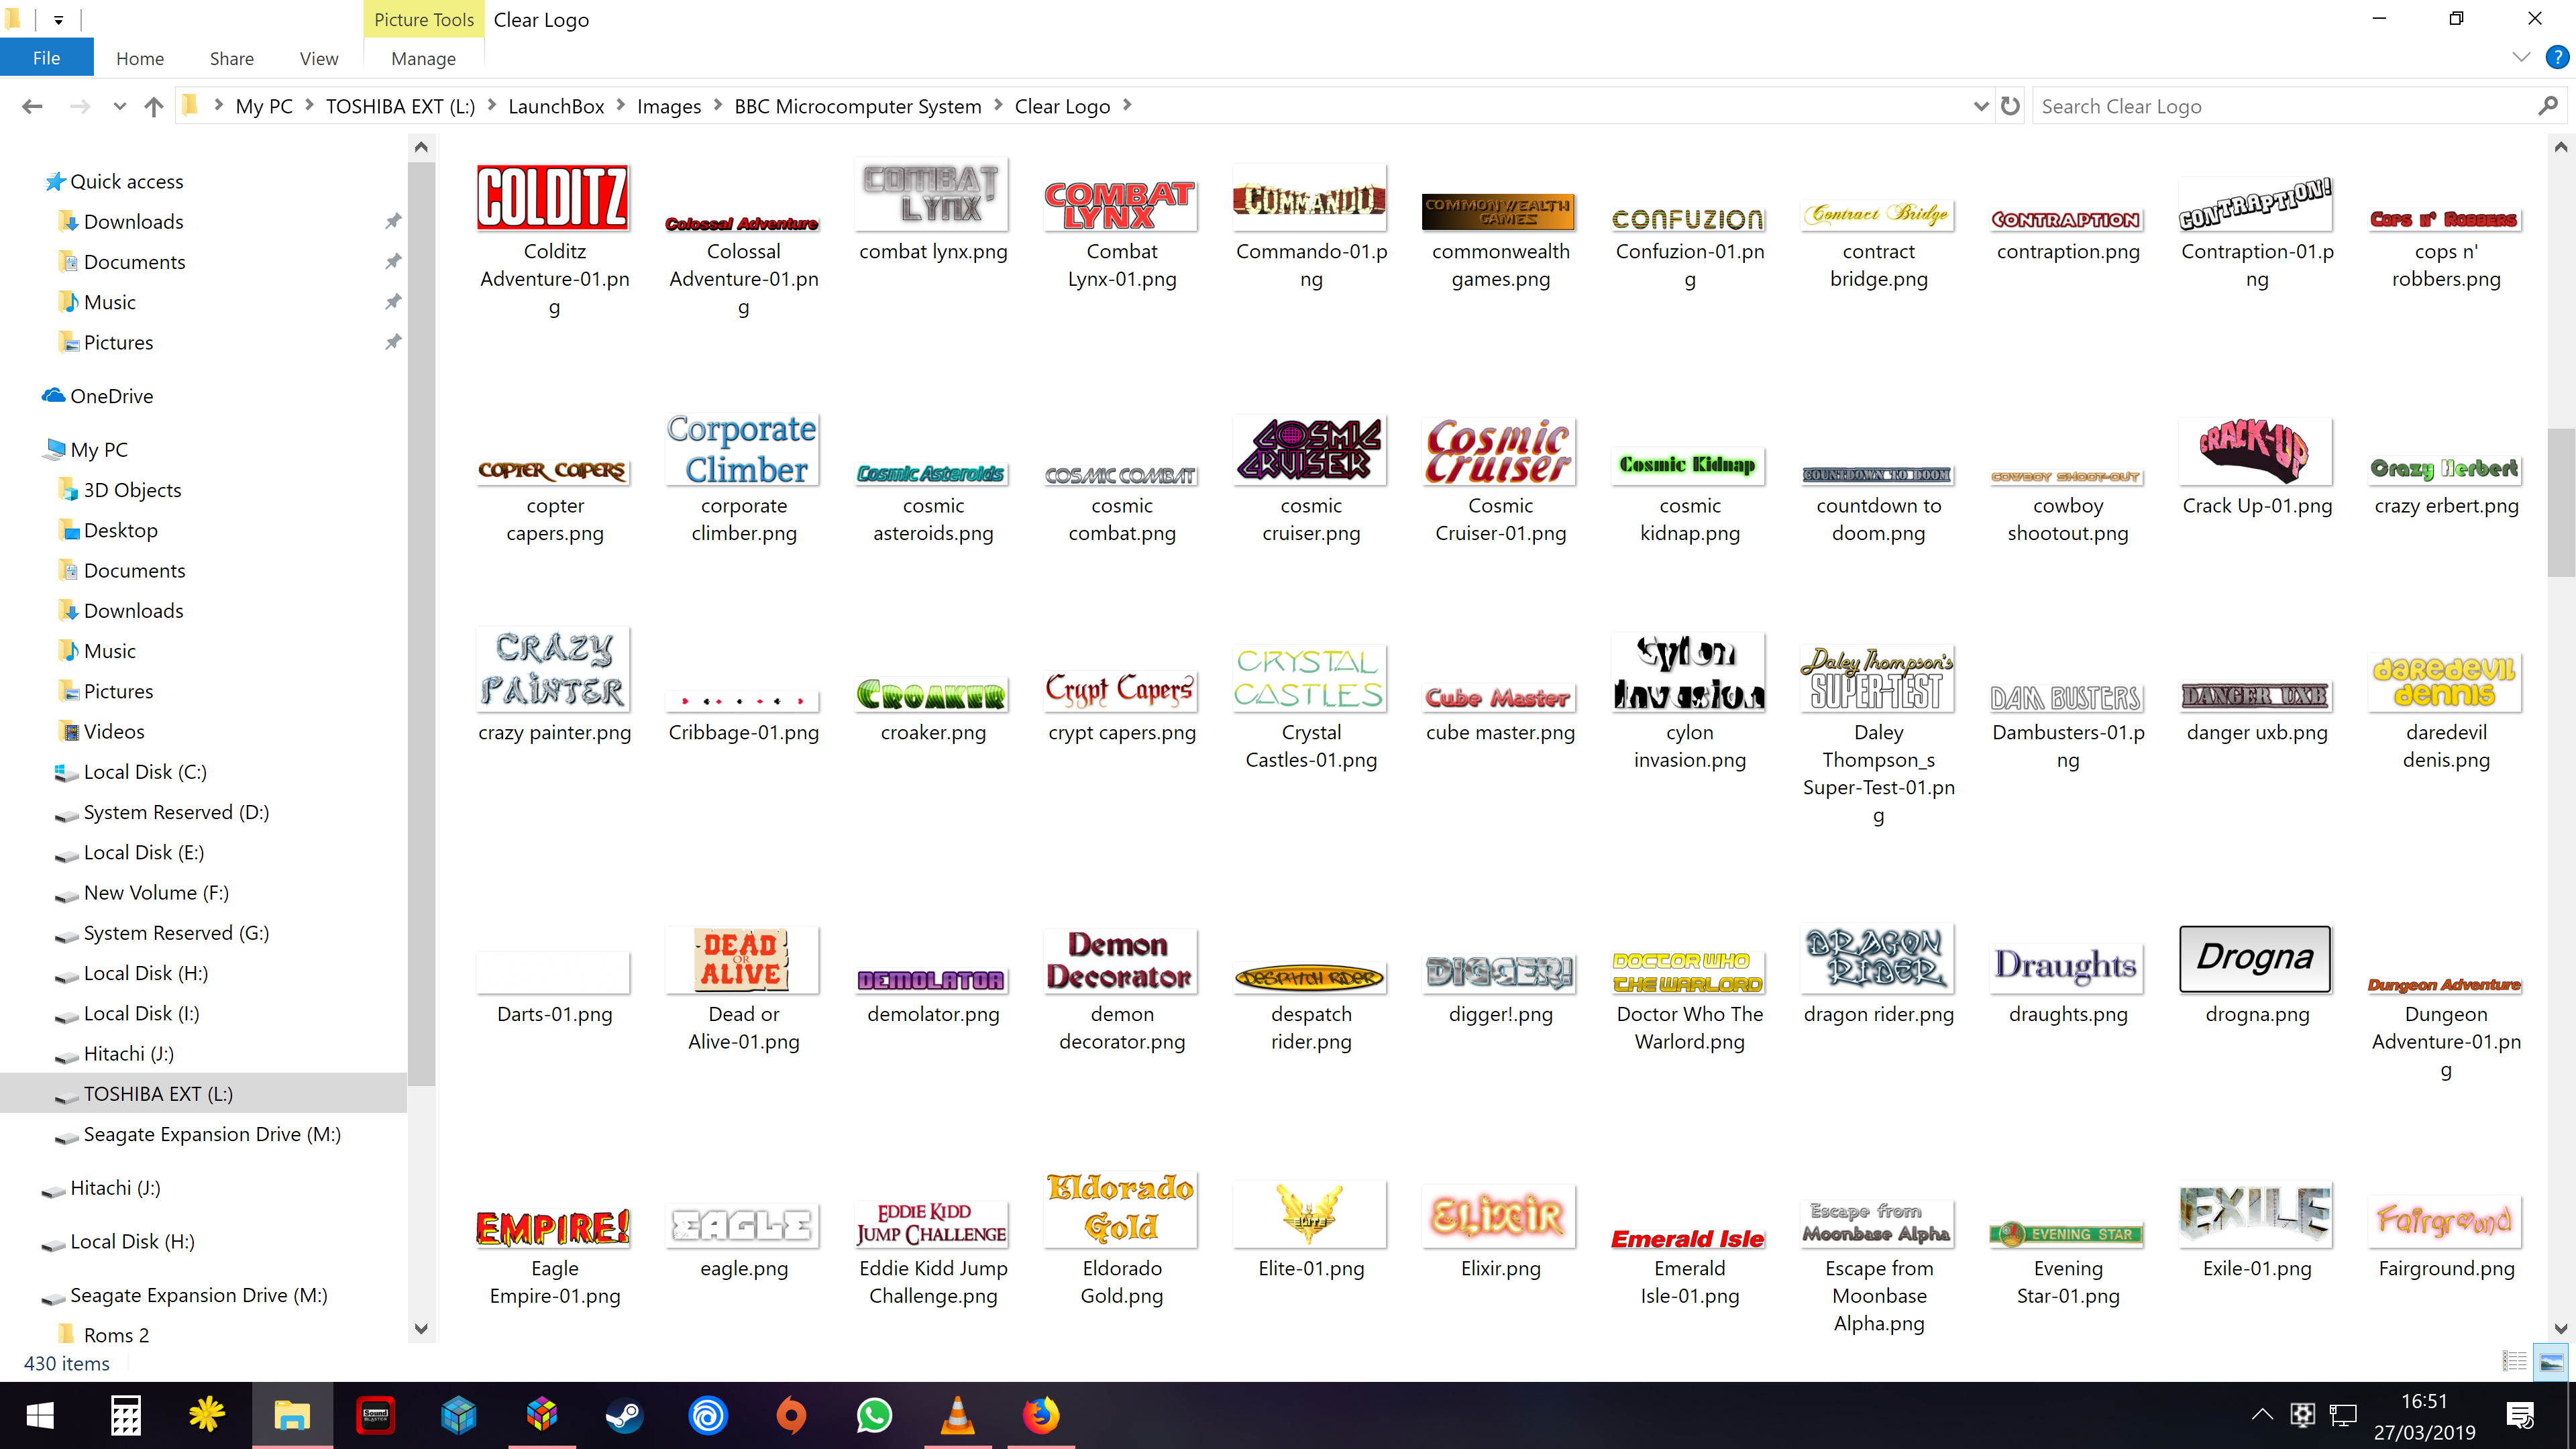
Task: Select cylon invasion.png thumbnail
Action: [x=1689, y=672]
